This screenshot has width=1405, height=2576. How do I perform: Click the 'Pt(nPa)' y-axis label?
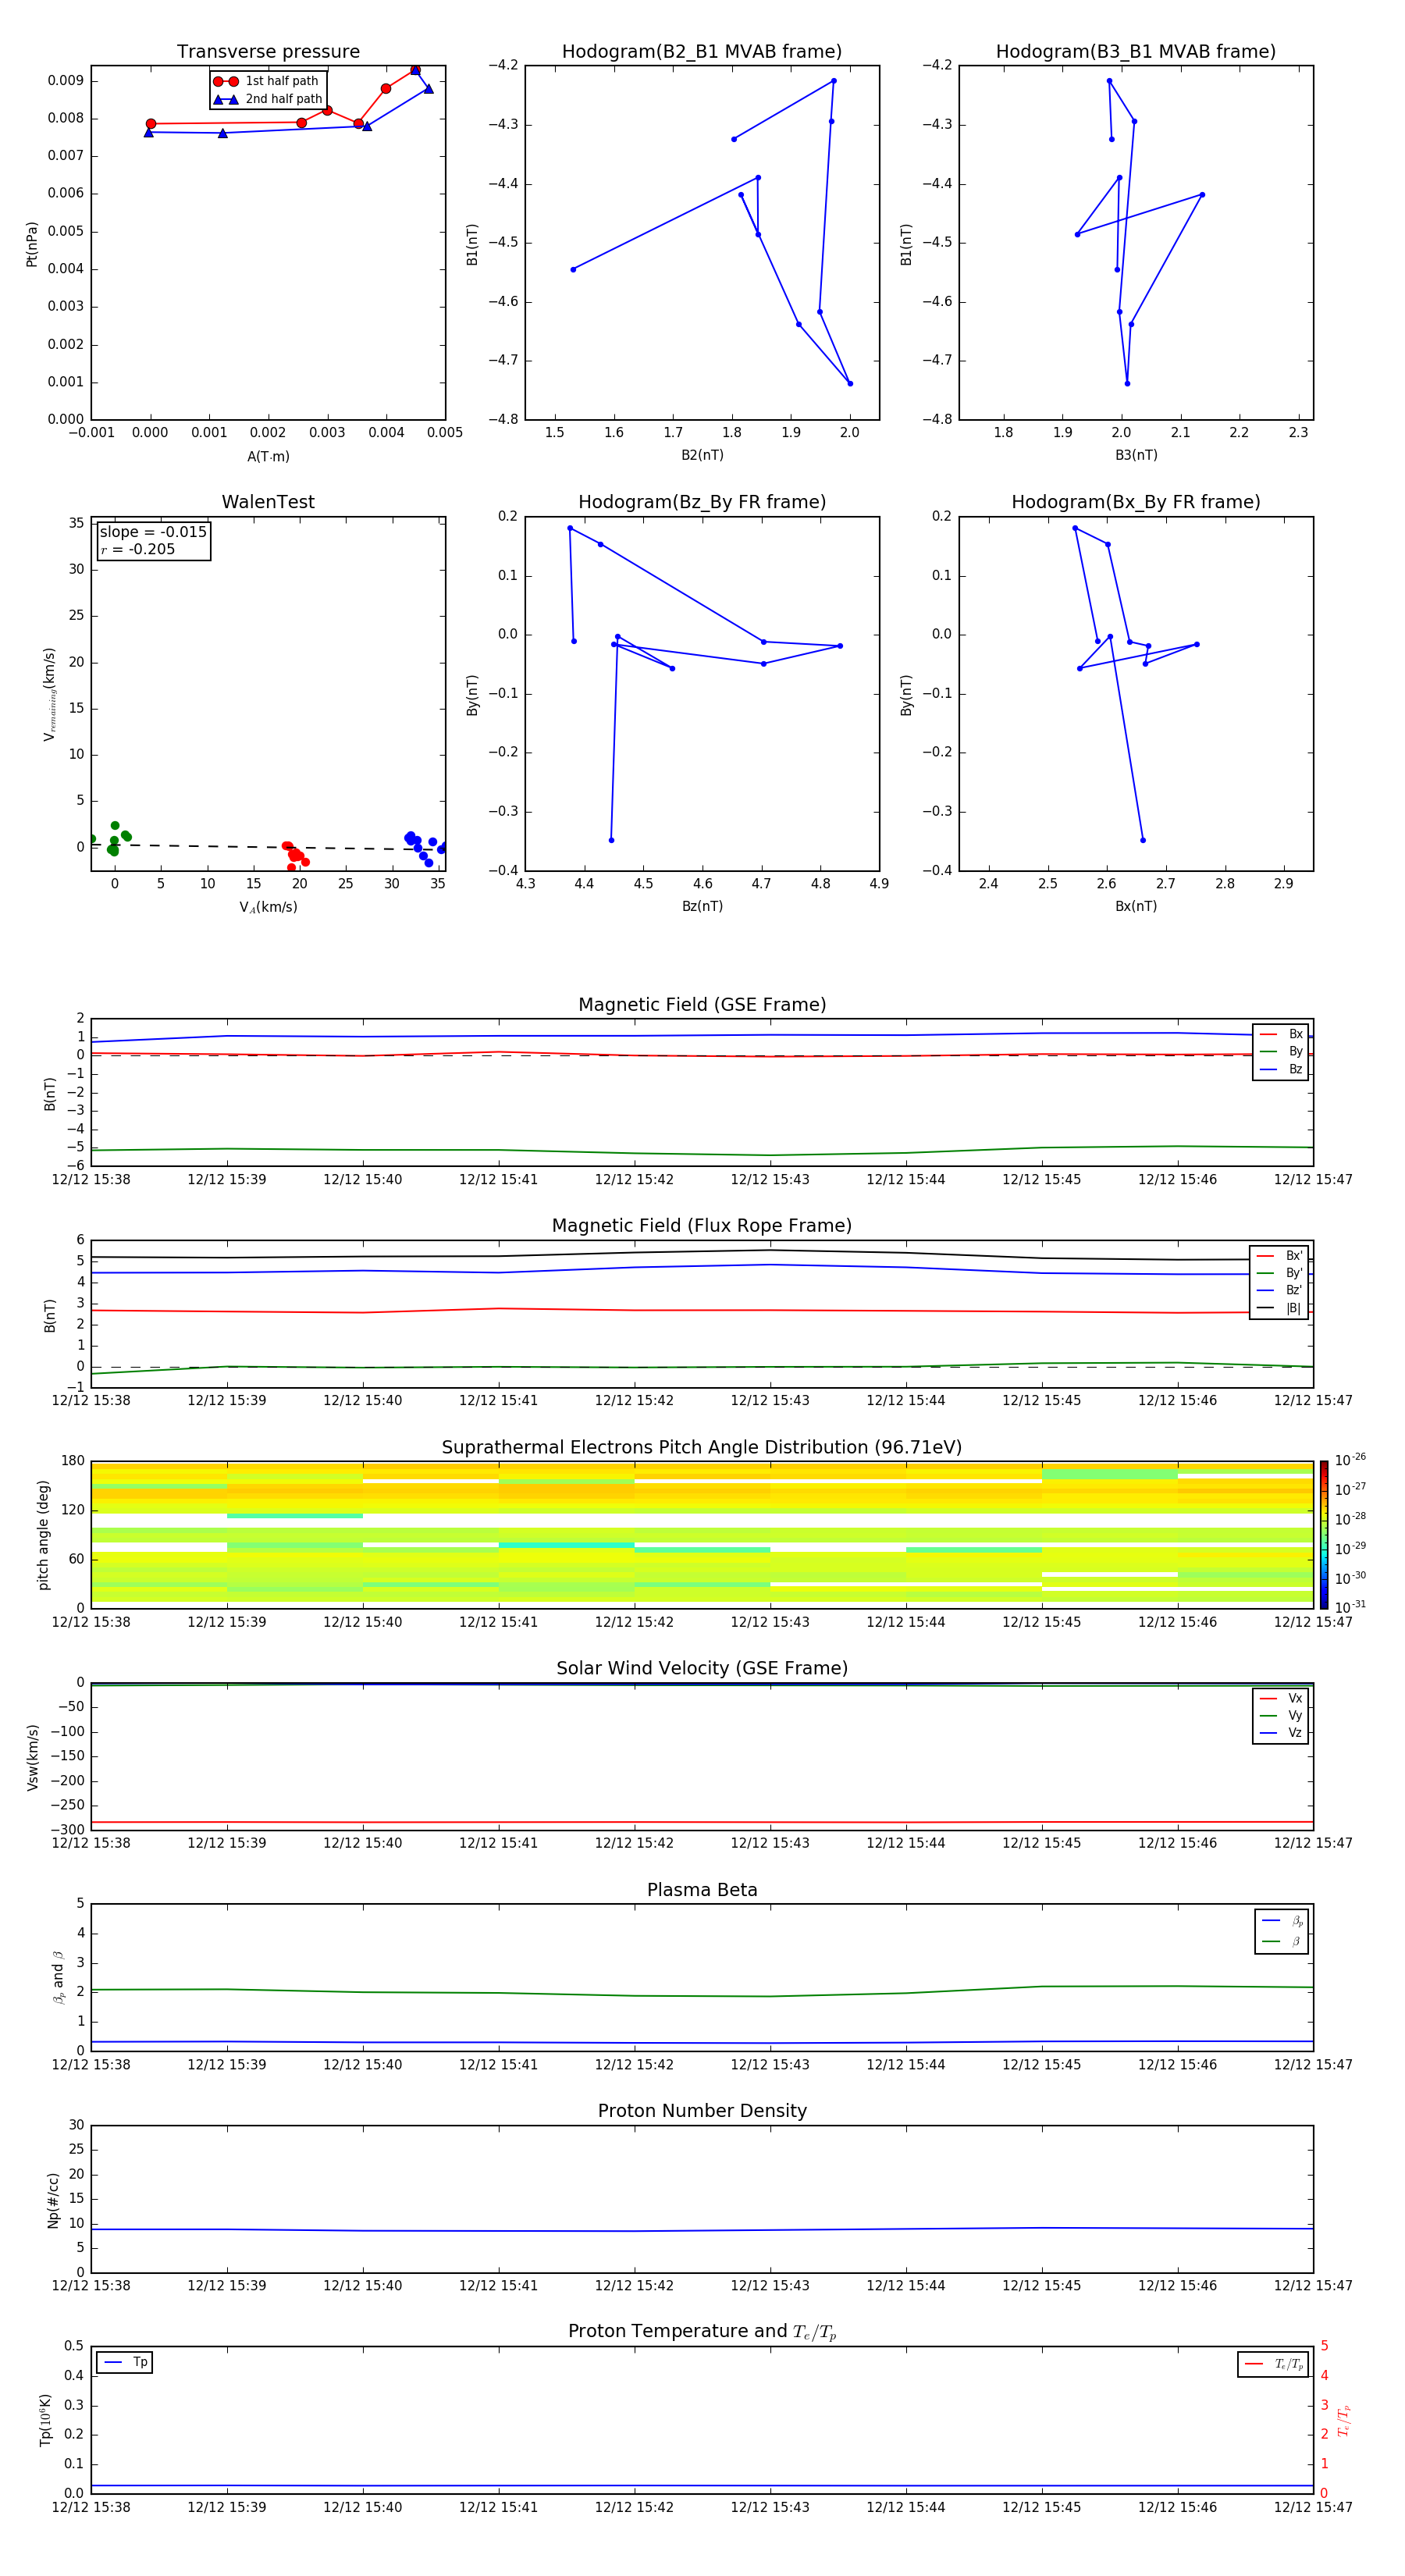(x=31, y=244)
